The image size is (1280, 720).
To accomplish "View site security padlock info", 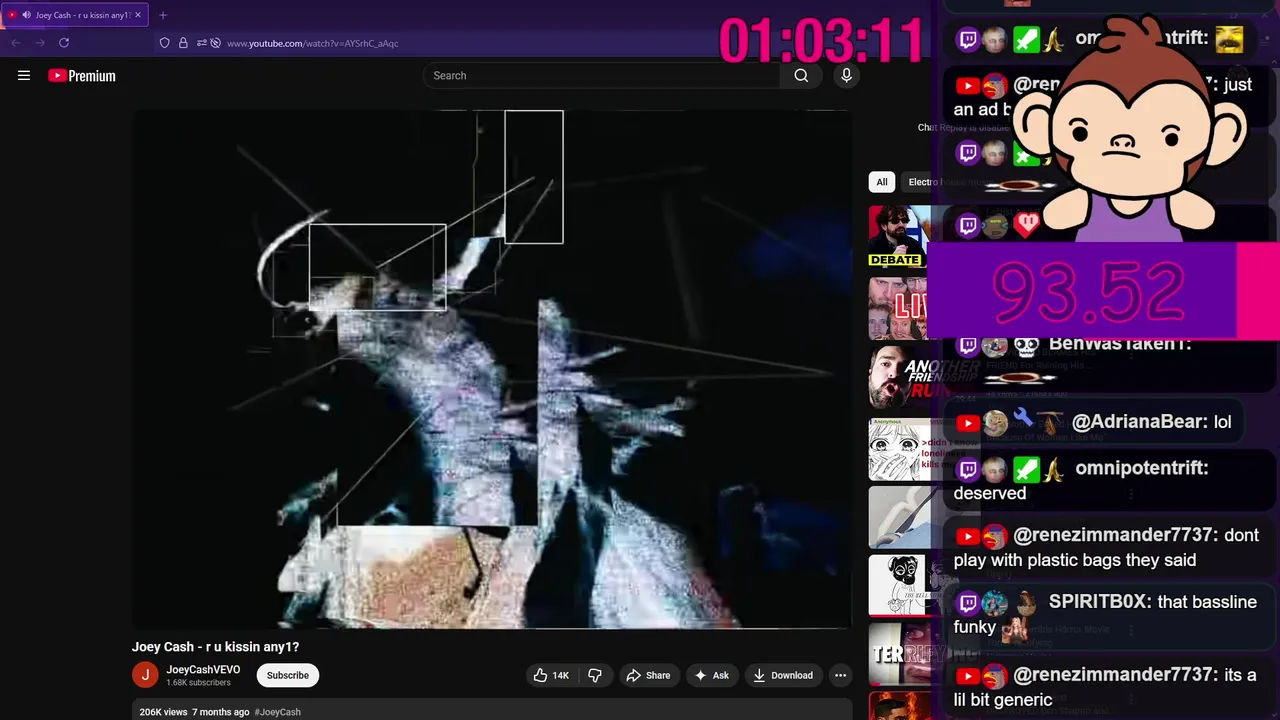I will [183, 43].
